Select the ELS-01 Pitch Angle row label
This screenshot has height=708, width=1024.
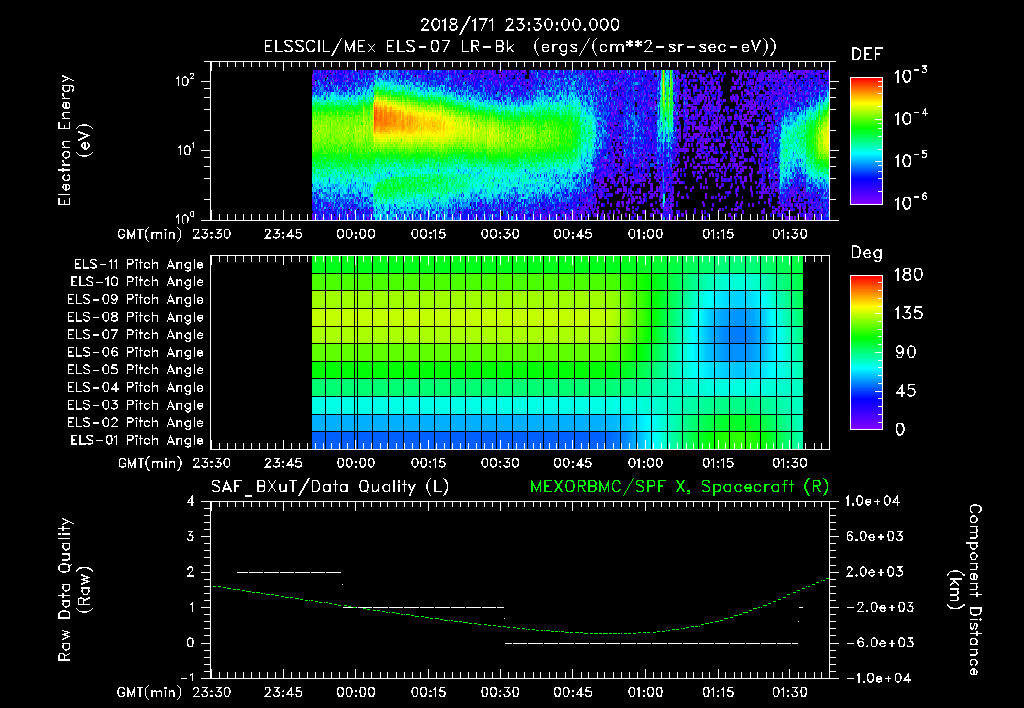click(137, 440)
